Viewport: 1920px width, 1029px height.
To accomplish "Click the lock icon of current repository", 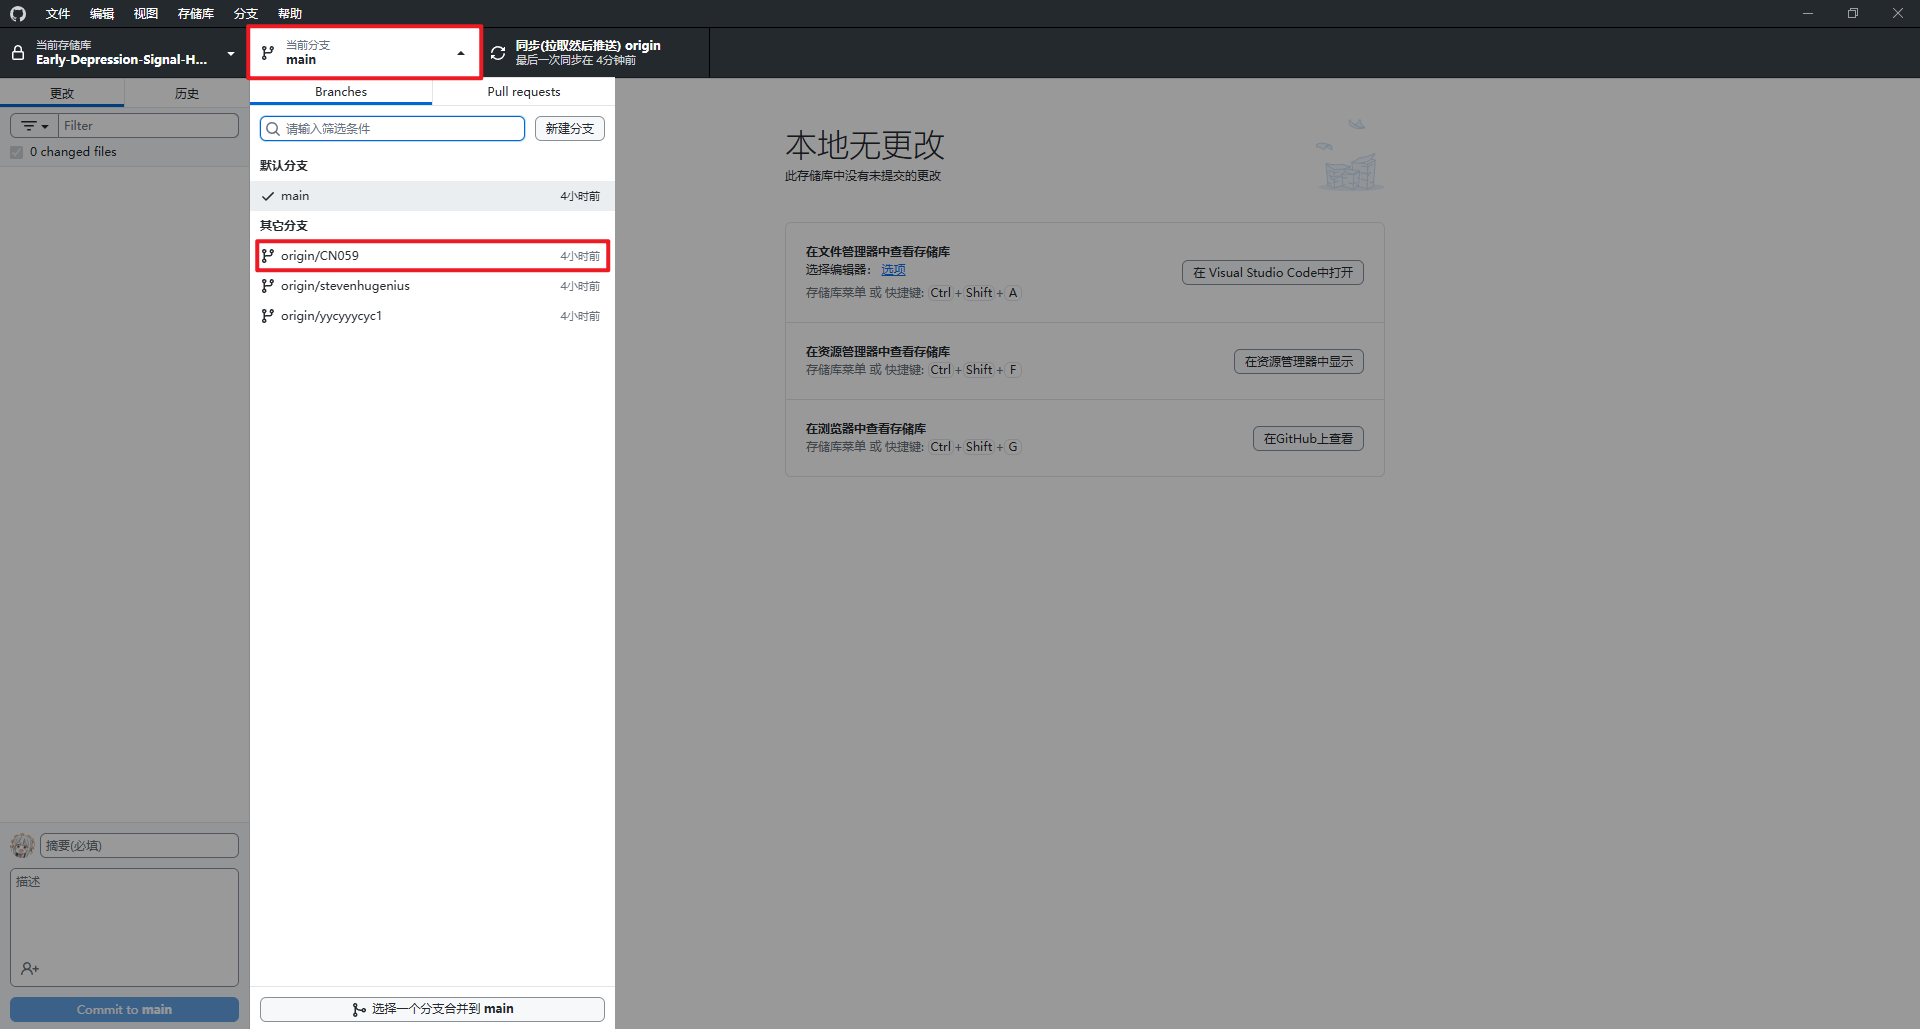I will click(18, 53).
